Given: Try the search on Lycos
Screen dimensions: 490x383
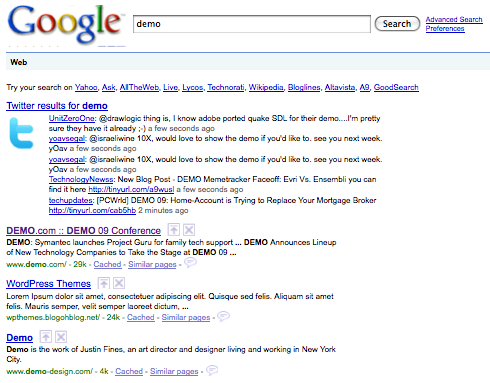Looking at the screenshot, I should tap(192, 87).
